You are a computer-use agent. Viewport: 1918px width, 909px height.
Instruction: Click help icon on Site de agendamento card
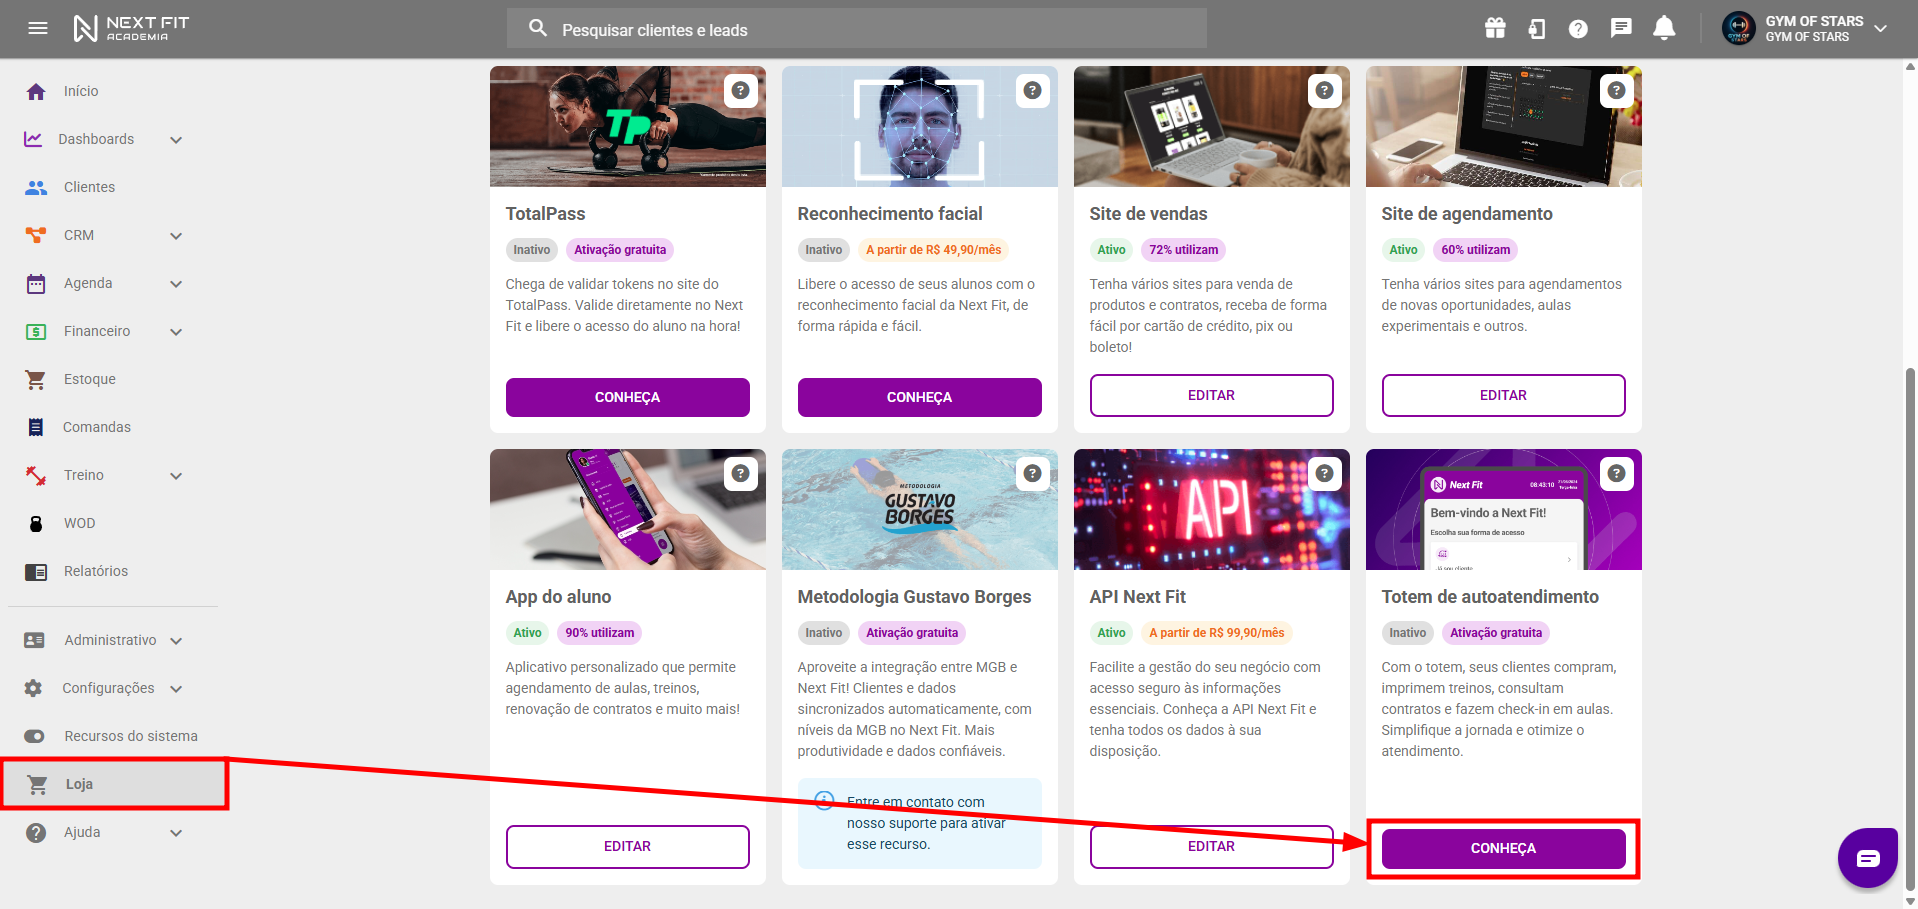coord(1616,90)
